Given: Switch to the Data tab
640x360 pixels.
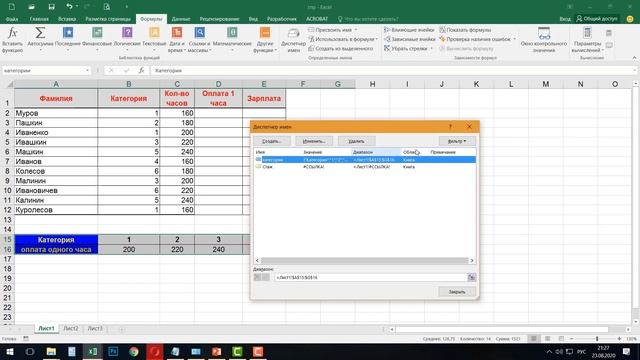Looking at the screenshot, I should 181,19.
